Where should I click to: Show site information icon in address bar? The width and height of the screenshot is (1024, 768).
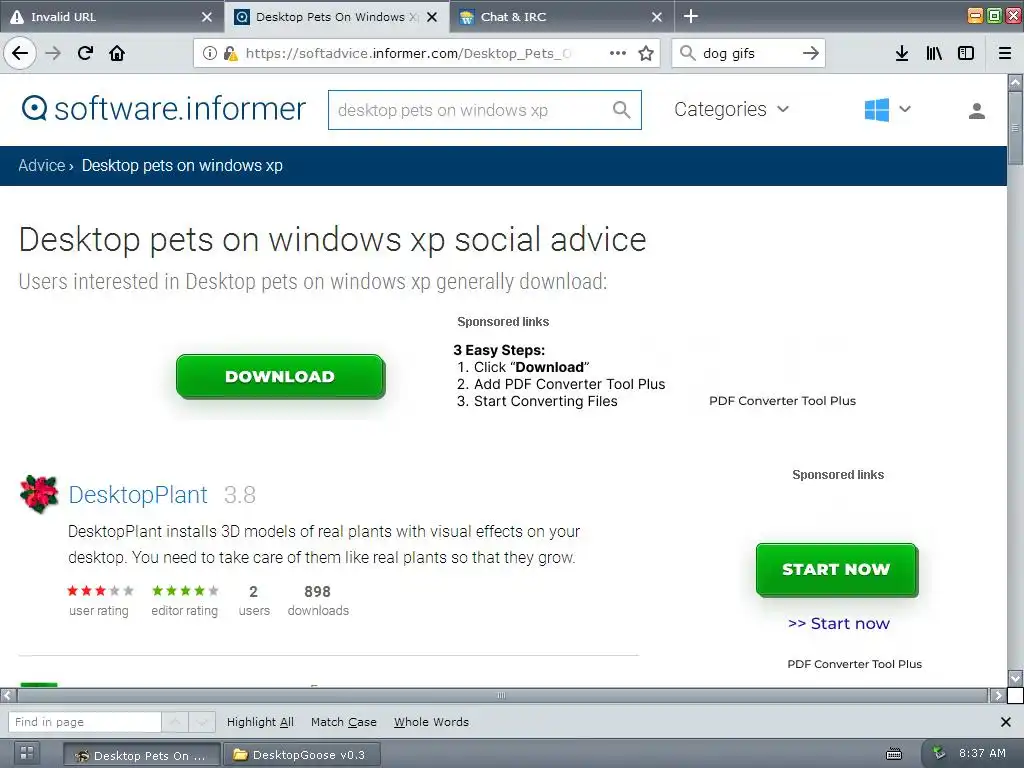(x=210, y=53)
